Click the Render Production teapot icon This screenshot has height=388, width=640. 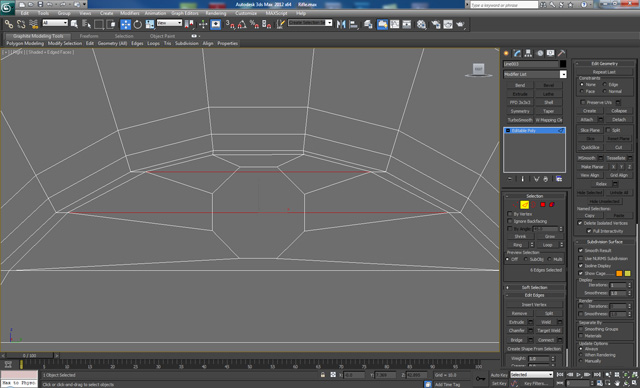[460, 24]
